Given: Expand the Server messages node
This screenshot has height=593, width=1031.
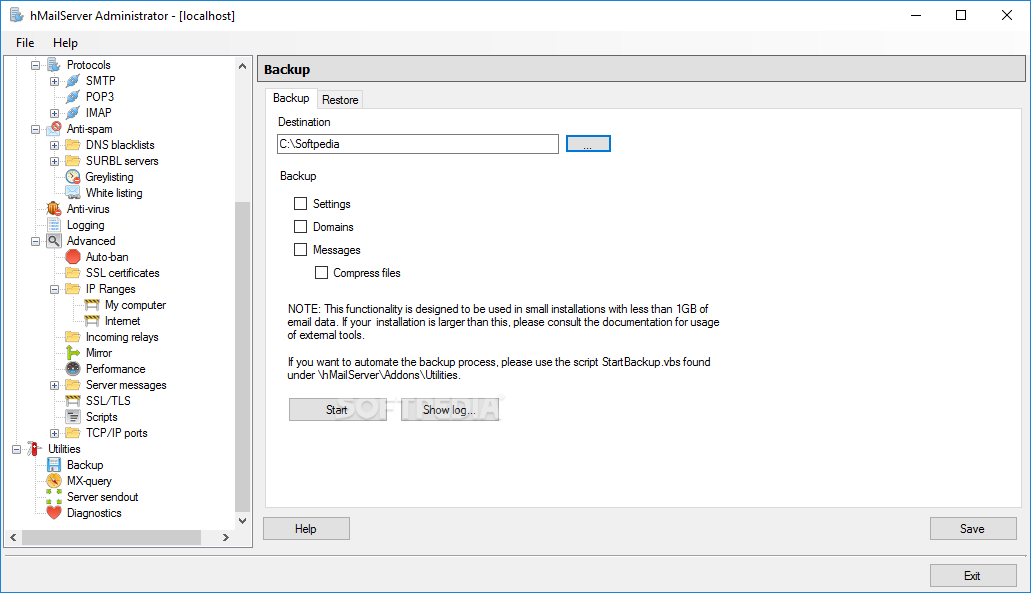Looking at the screenshot, I should 55,385.
